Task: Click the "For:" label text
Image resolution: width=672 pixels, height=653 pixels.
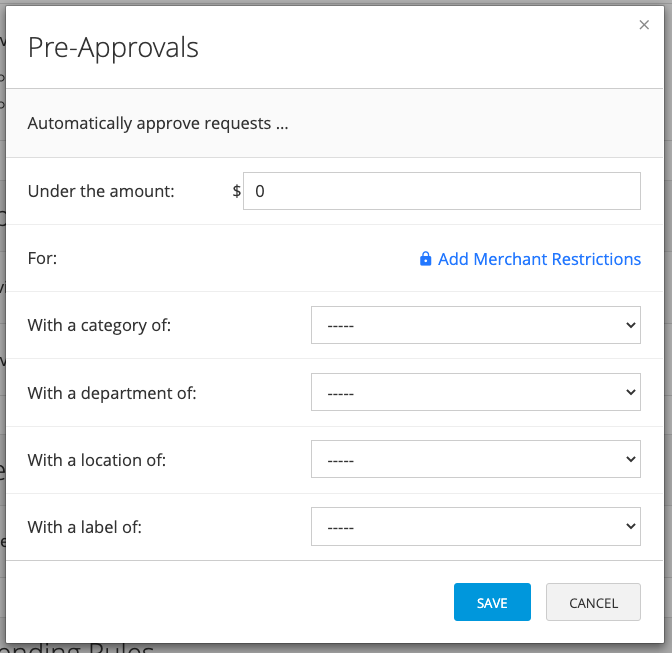Action: pos(43,259)
